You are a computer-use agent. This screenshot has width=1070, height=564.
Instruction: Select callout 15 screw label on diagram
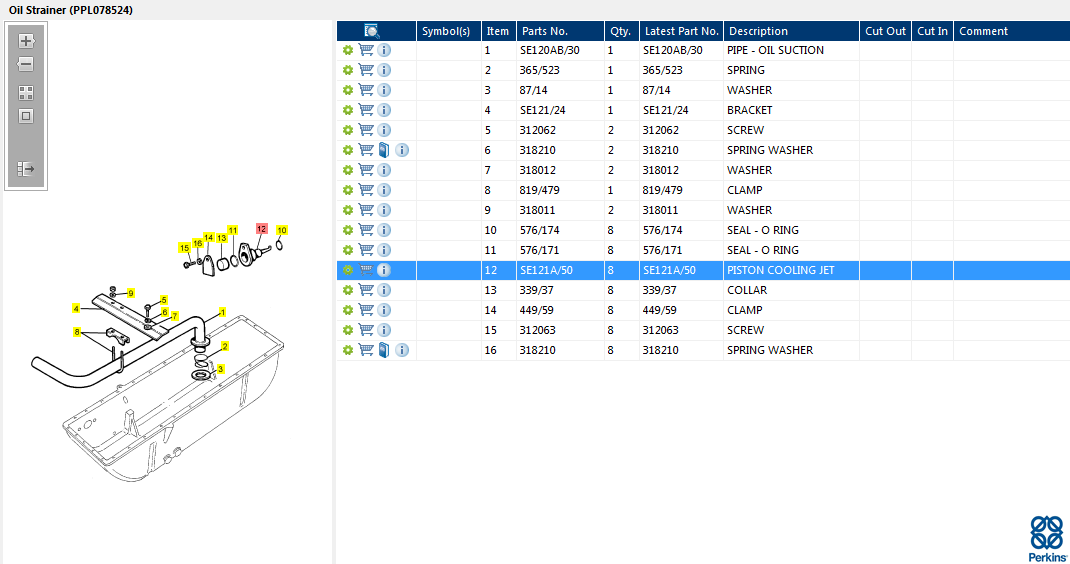coord(184,248)
